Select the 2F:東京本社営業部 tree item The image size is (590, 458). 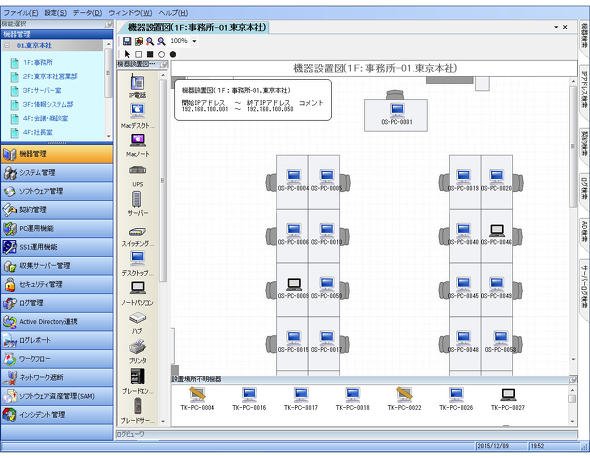click(50, 76)
